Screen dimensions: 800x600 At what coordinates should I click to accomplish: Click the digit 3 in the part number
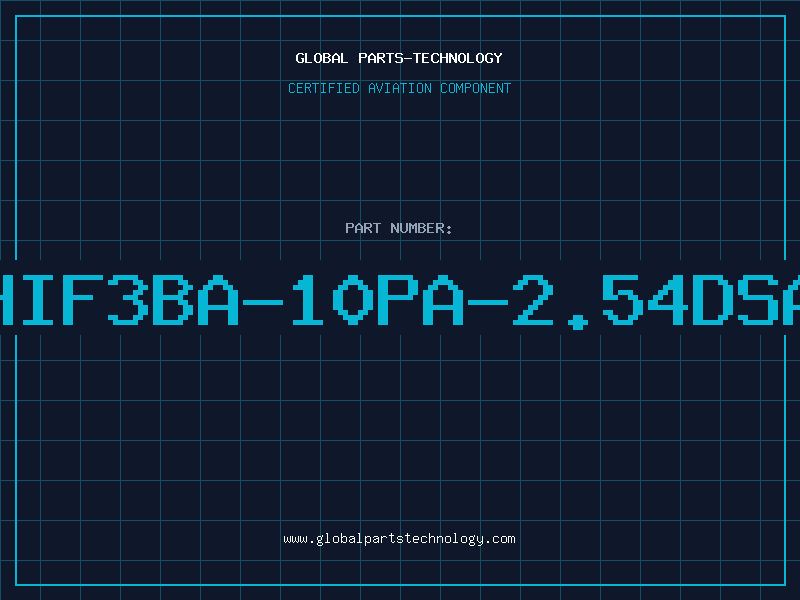click(128, 300)
